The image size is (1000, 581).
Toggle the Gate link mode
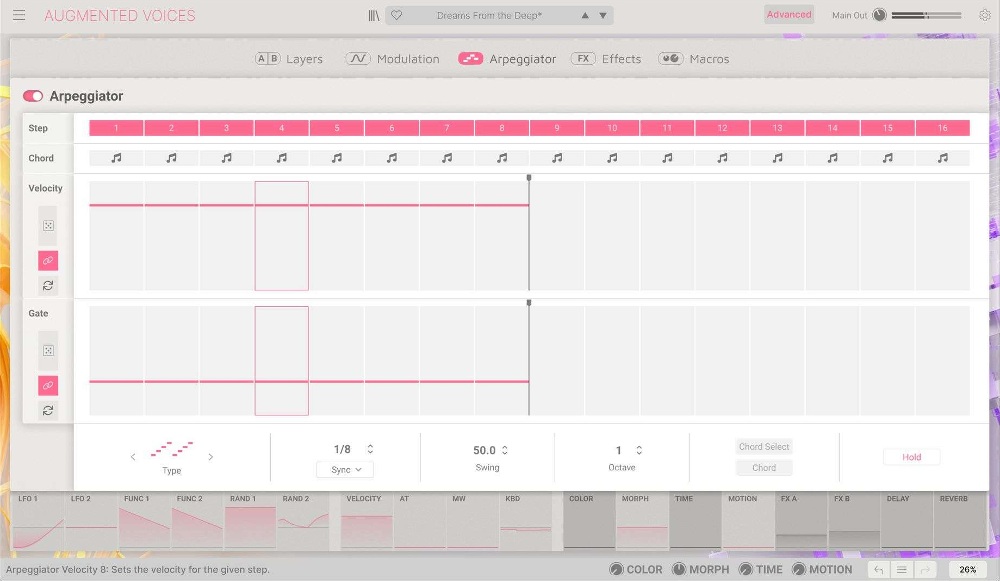pyautogui.click(x=46, y=385)
